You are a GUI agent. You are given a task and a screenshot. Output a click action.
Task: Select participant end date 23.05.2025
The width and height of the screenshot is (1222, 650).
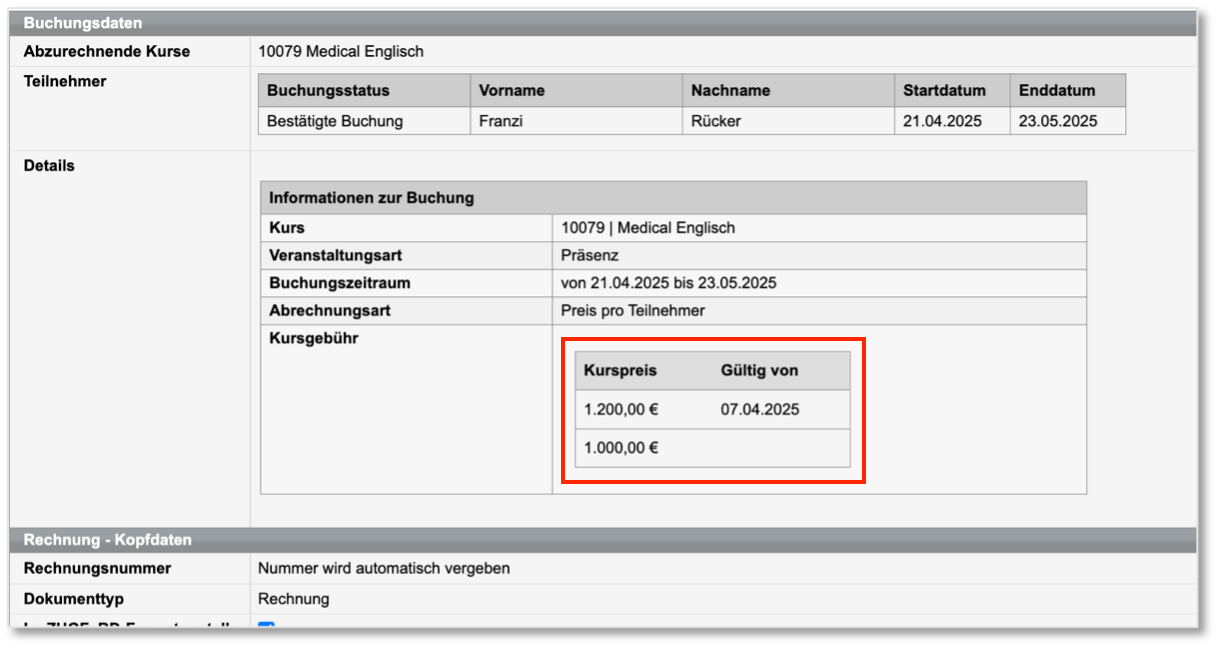coord(1058,121)
